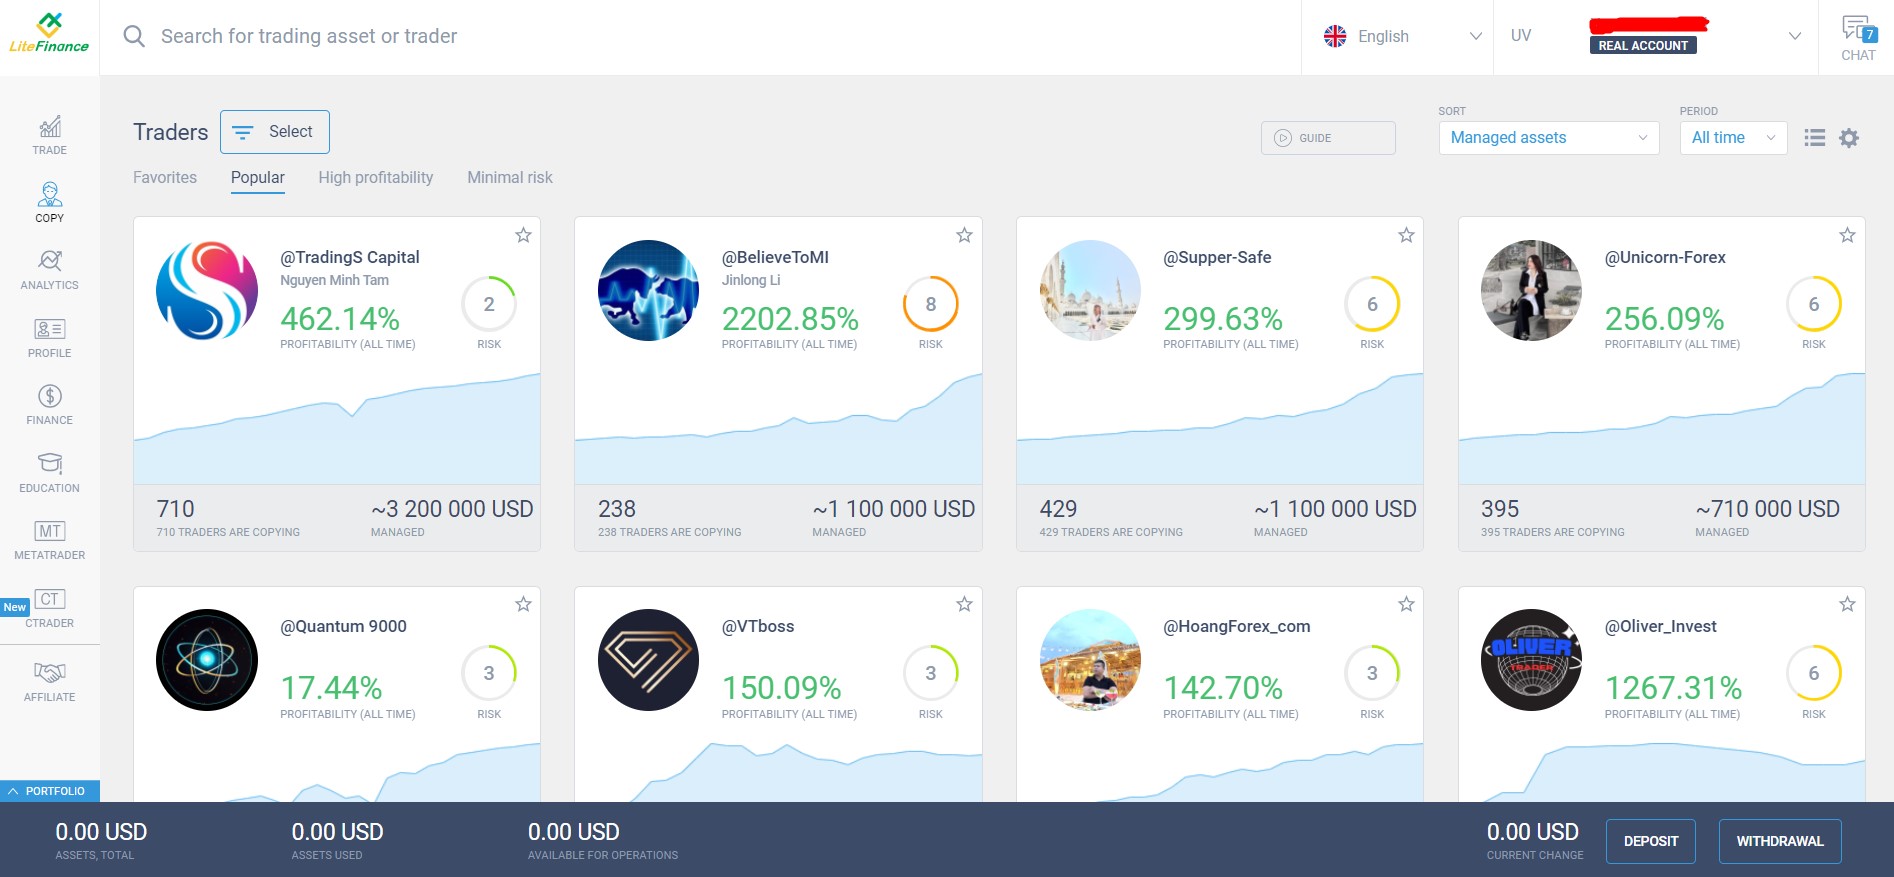Click @TradingS Capital avatar image
The height and width of the screenshot is (877, 1894).
[207, 290]
